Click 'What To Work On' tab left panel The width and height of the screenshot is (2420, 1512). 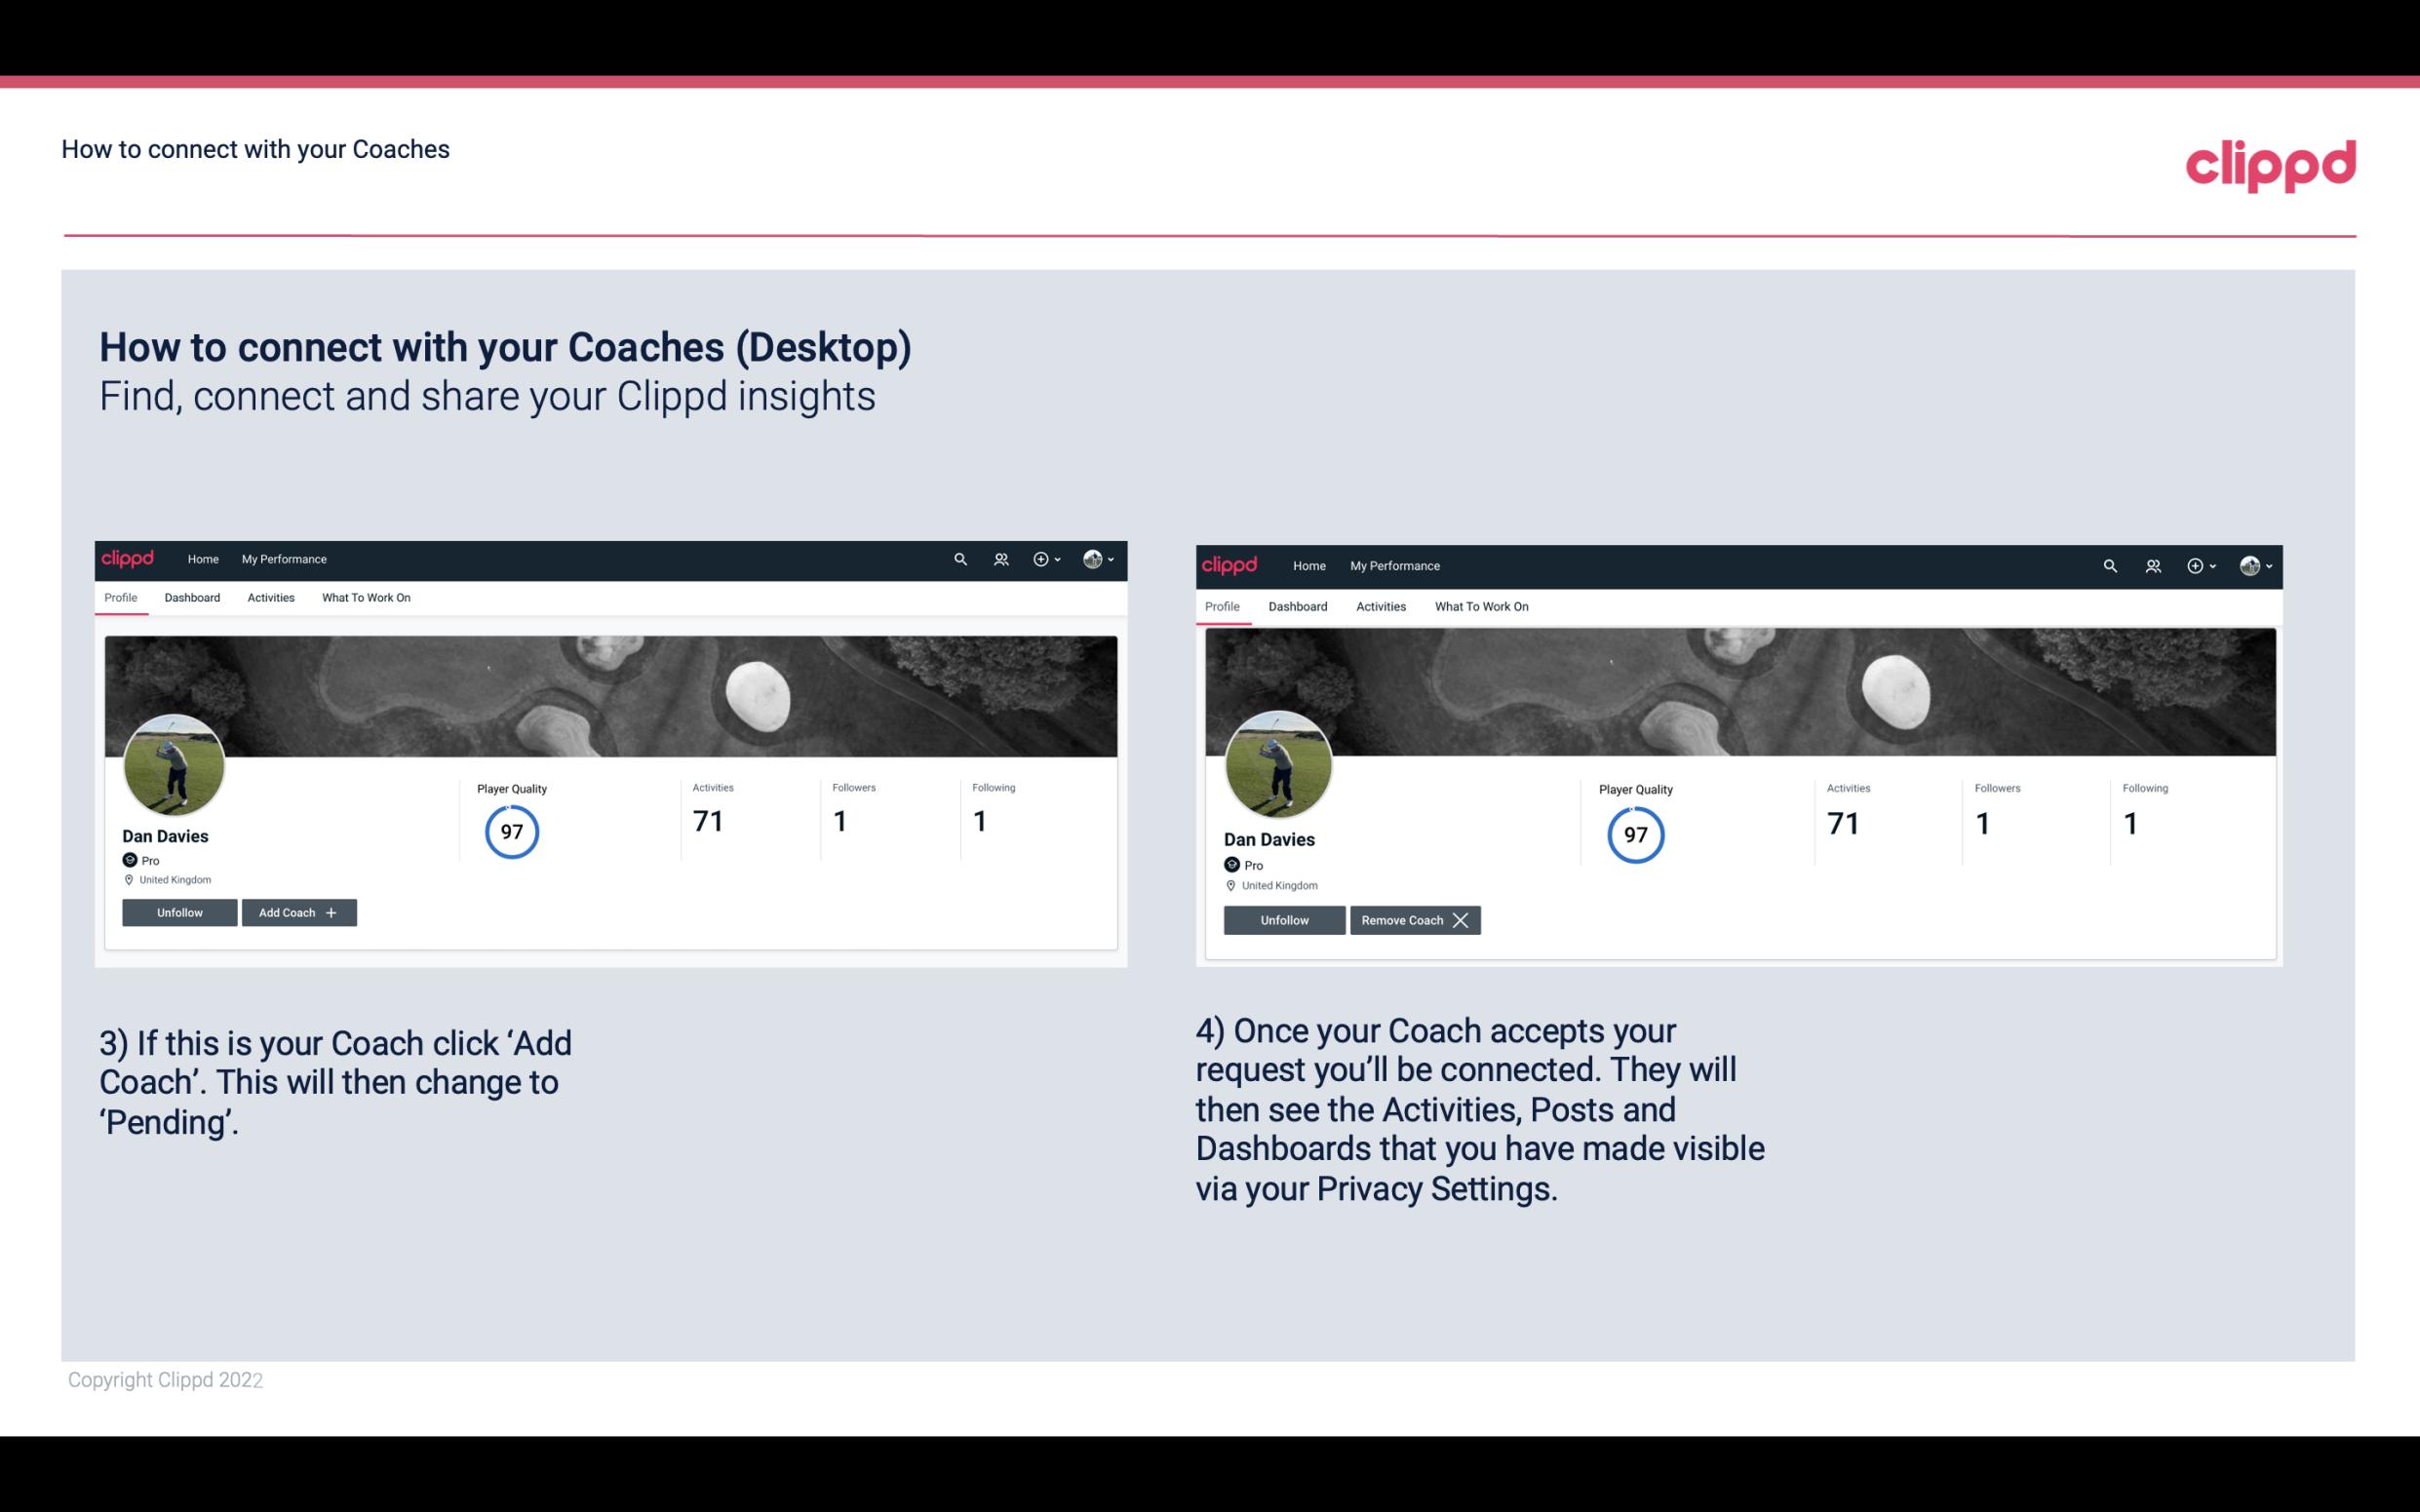point(364,596)
